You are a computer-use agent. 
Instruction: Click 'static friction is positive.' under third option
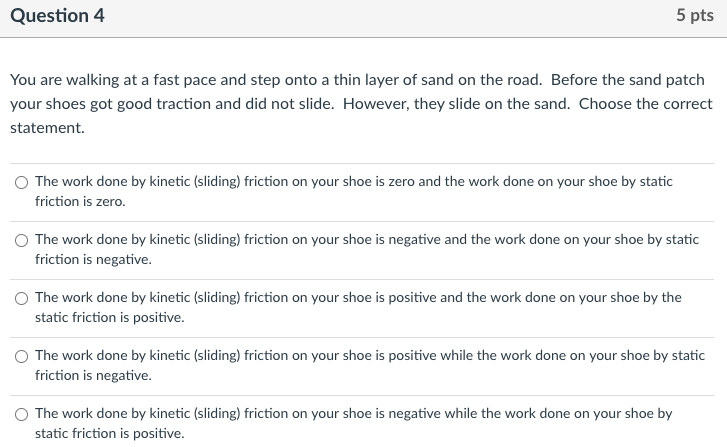tap(109, 318)
